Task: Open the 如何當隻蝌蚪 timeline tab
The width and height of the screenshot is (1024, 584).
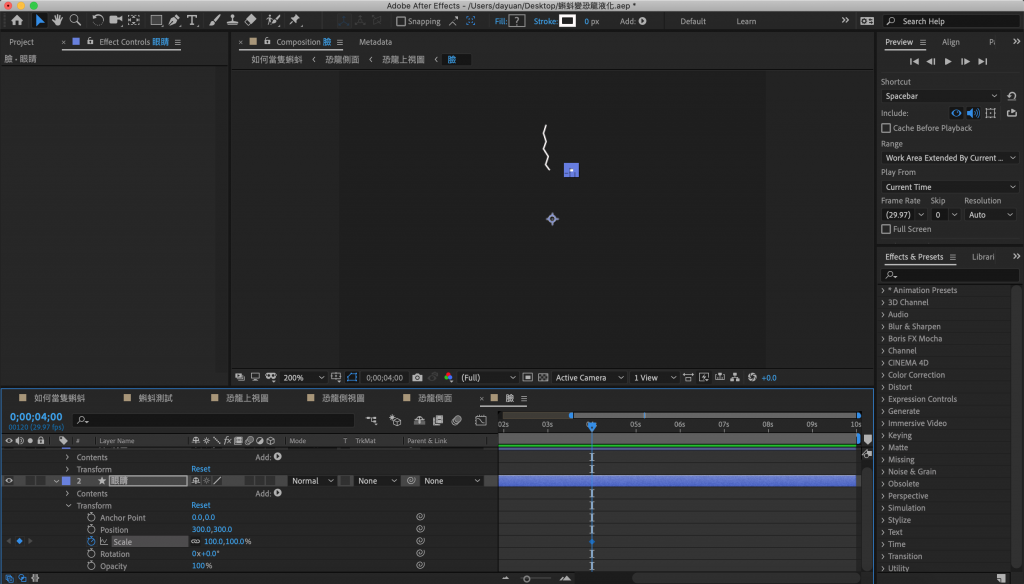Action: point(59,398)
